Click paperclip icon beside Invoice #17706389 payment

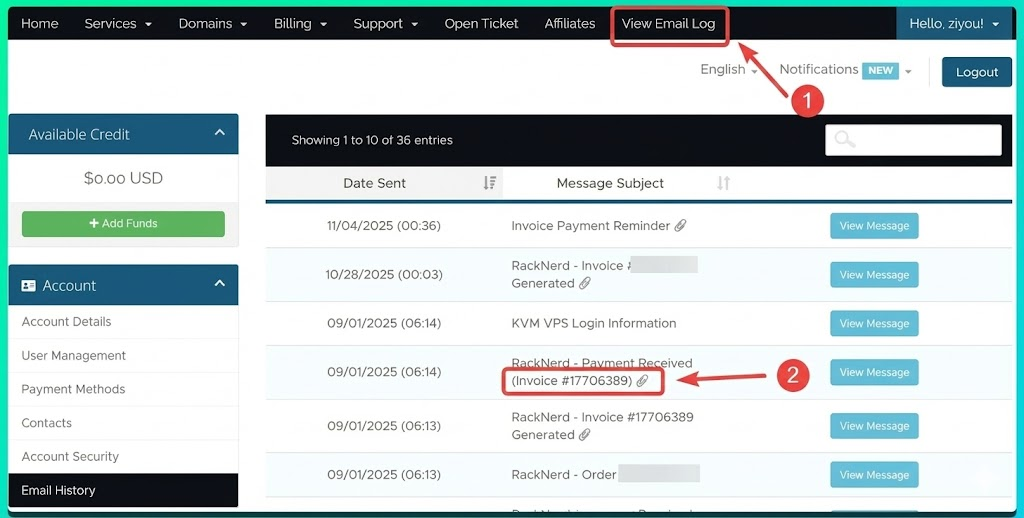point(642,381)
